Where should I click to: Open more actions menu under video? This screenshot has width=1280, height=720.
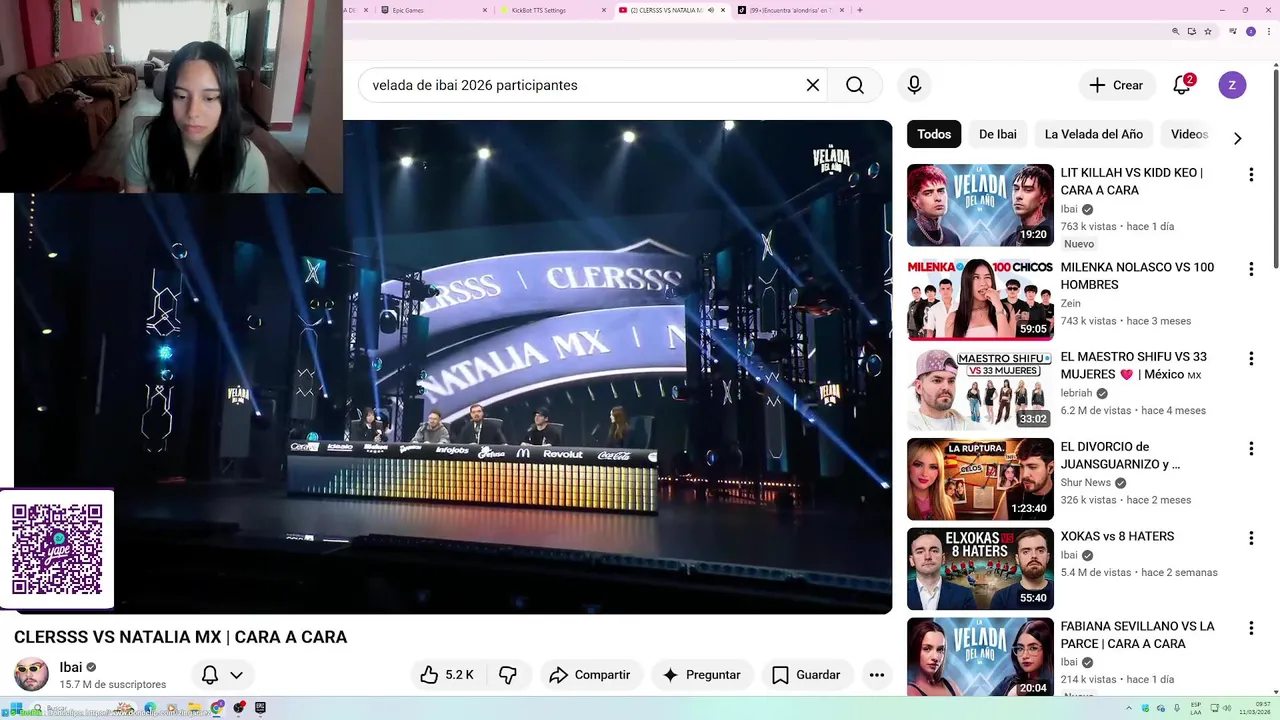[877, 675]
